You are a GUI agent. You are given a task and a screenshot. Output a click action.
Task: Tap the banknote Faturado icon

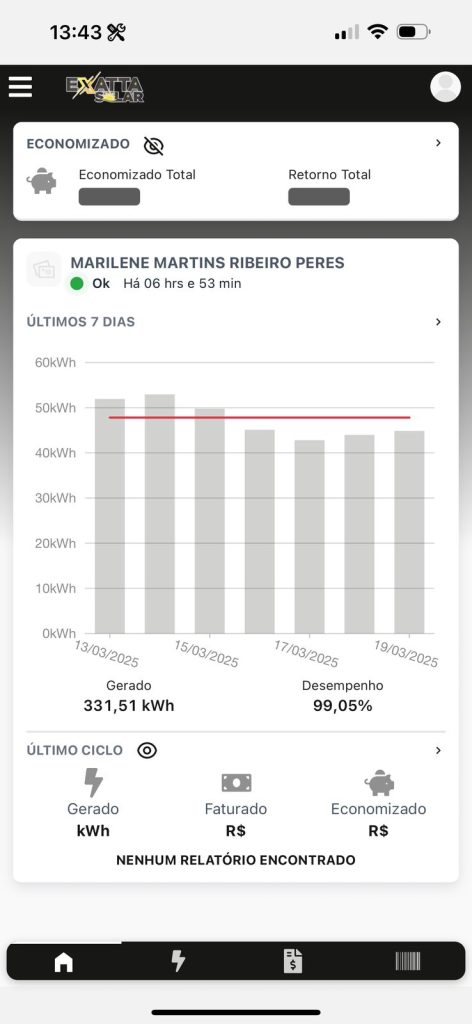[x=236, y=782]
